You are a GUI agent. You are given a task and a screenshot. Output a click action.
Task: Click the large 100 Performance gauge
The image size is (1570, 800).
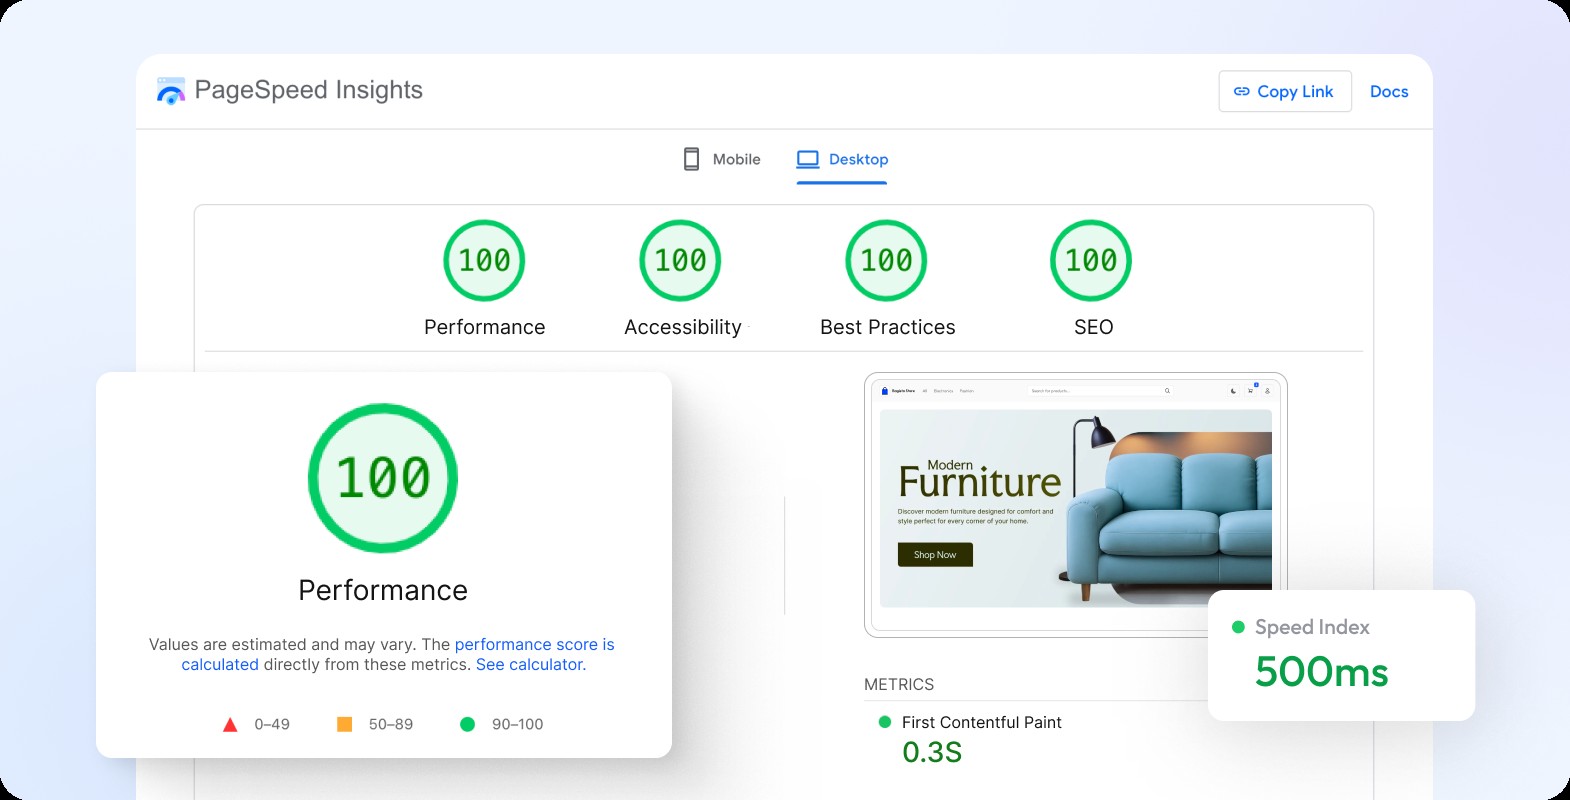(383, 478)
